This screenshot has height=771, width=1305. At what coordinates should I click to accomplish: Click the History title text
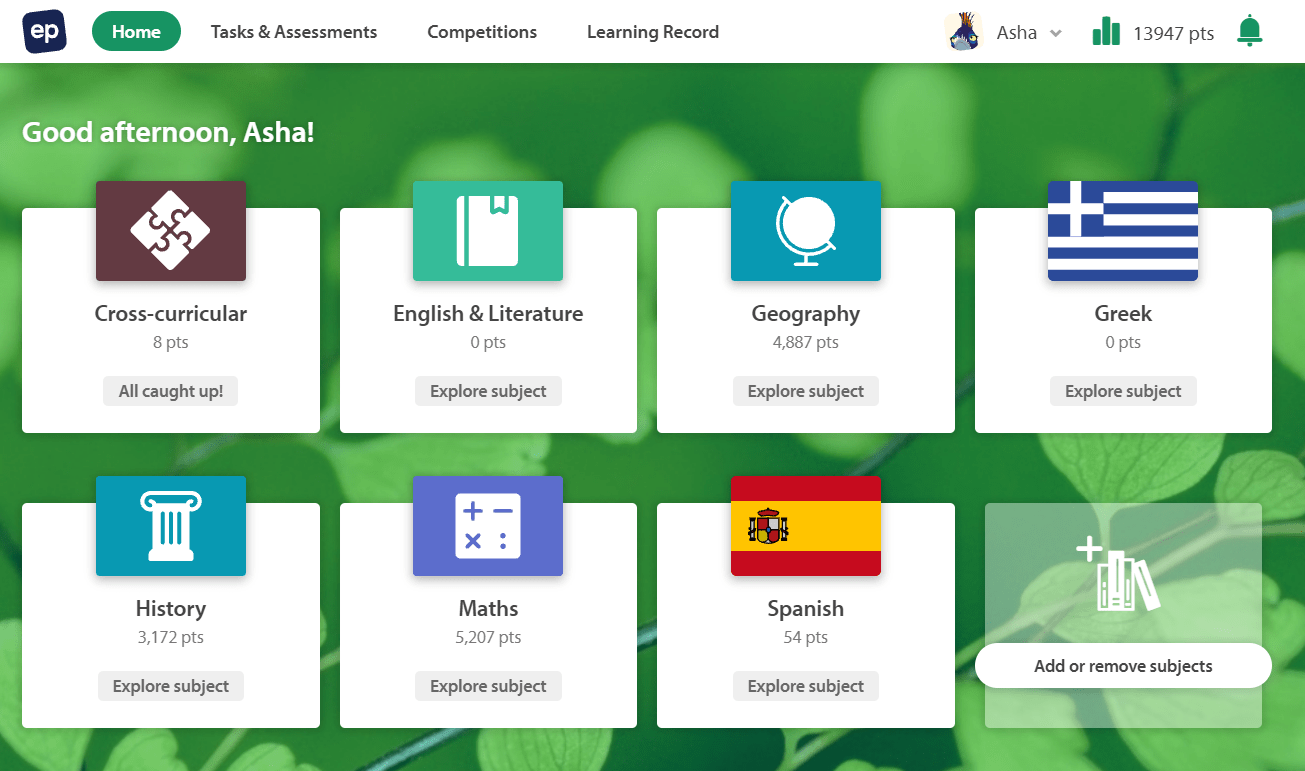(171, 609)
